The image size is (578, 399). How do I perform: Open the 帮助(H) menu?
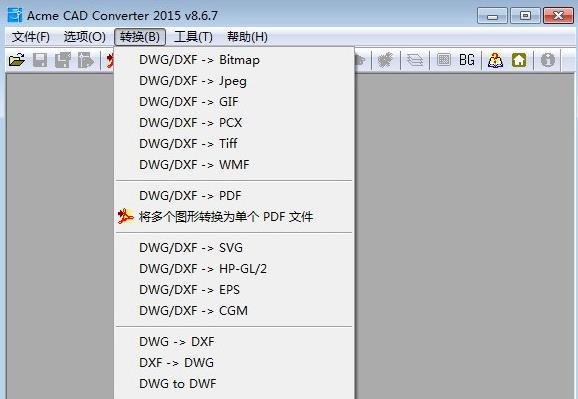click(x=247, y=37)
